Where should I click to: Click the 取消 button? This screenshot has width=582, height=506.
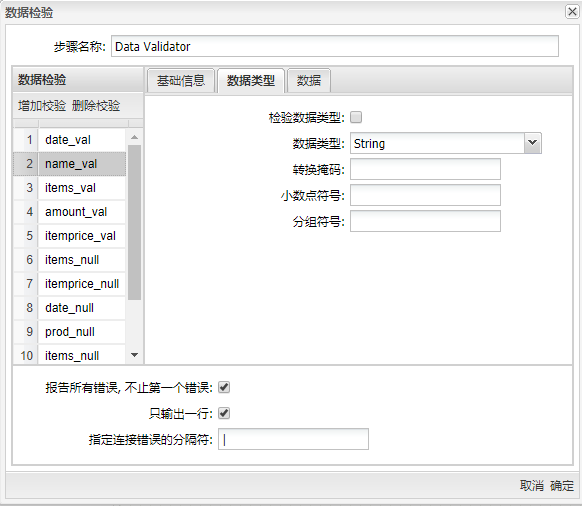[532, 485]
